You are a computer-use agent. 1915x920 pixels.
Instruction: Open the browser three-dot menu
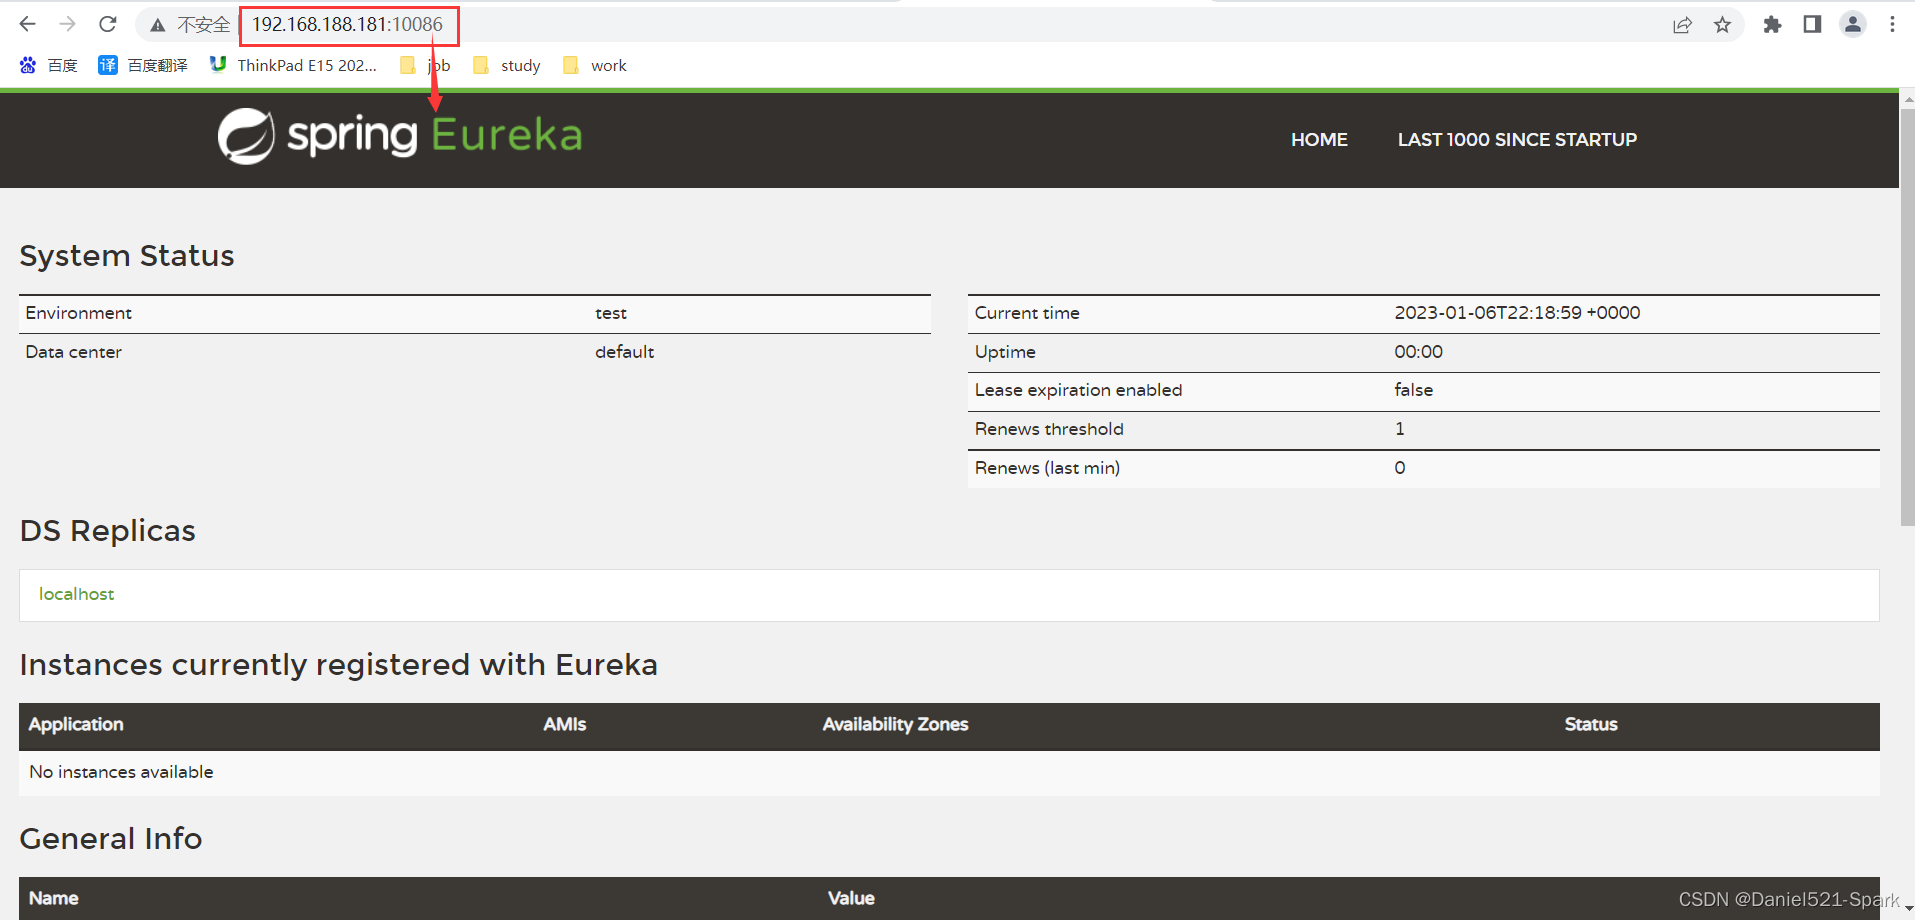[x=1892, y=25]
